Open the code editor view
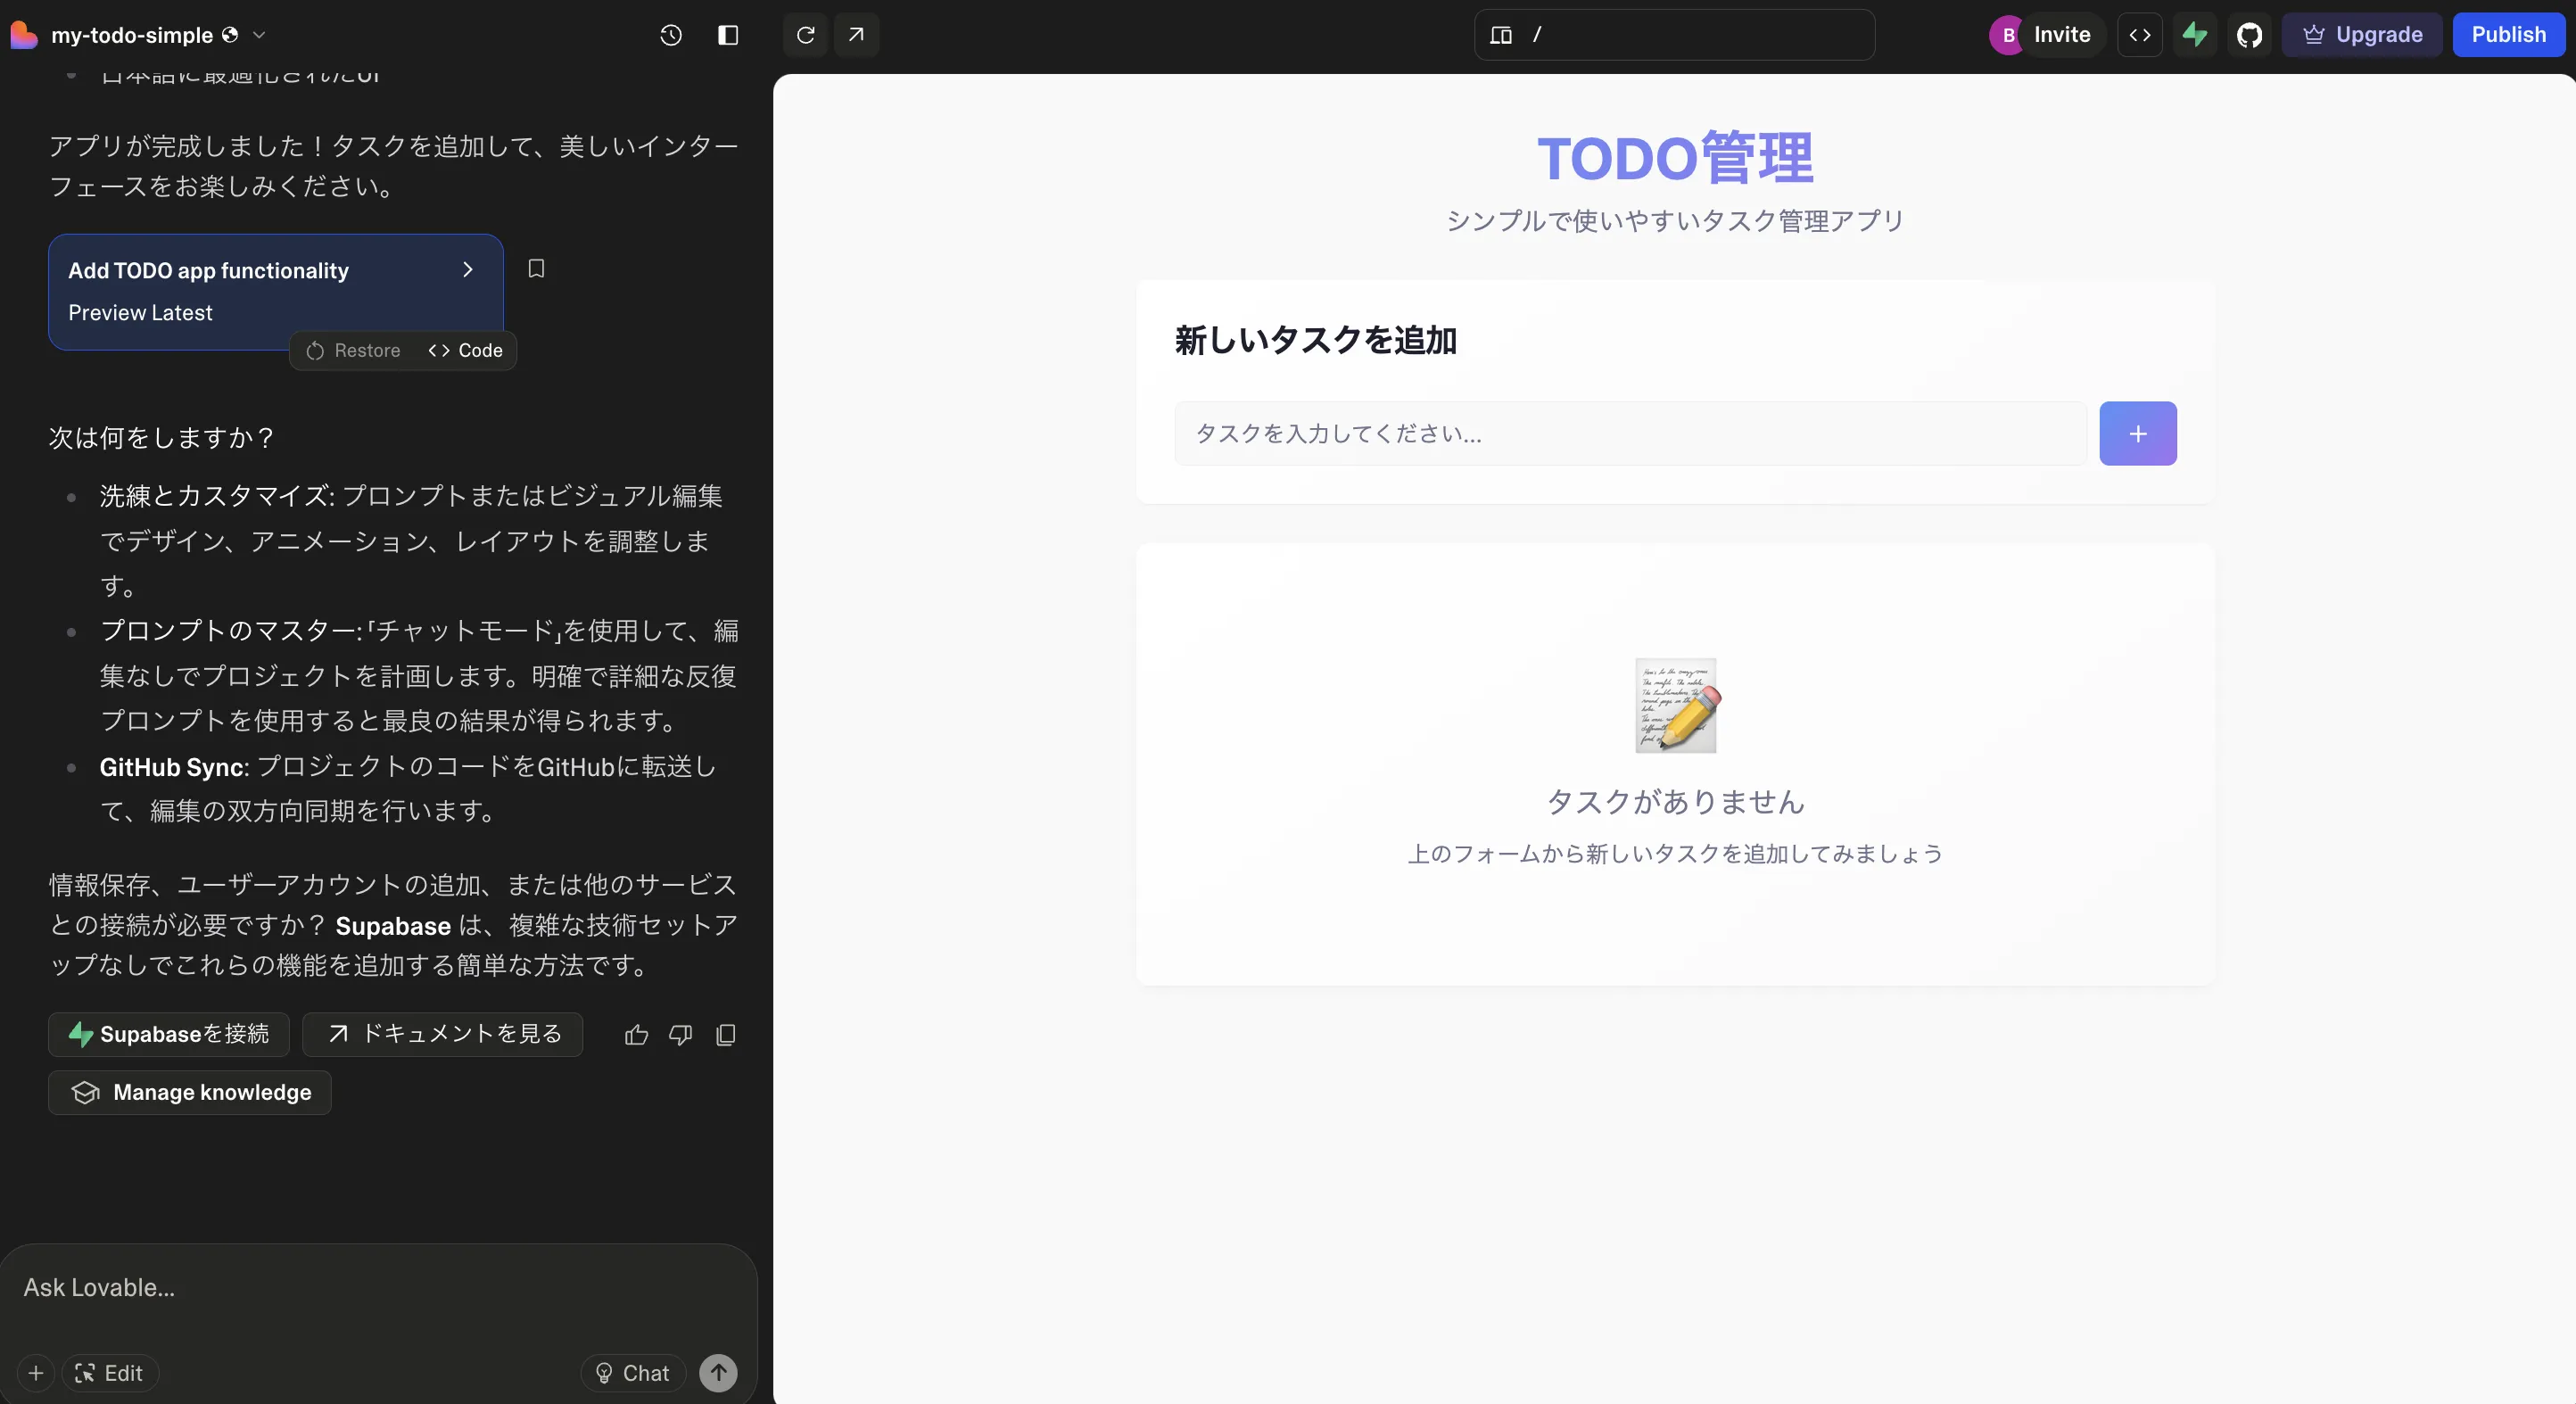 (2141, 35)
